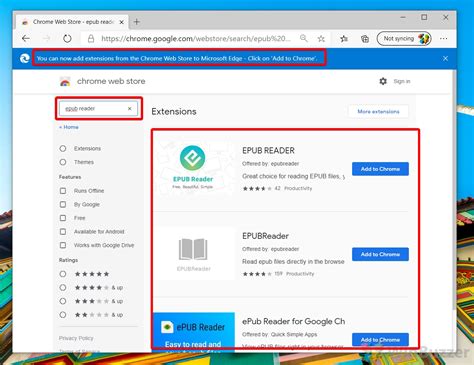
Task: Select three stars & up rating filter
Action: point(63,301)
